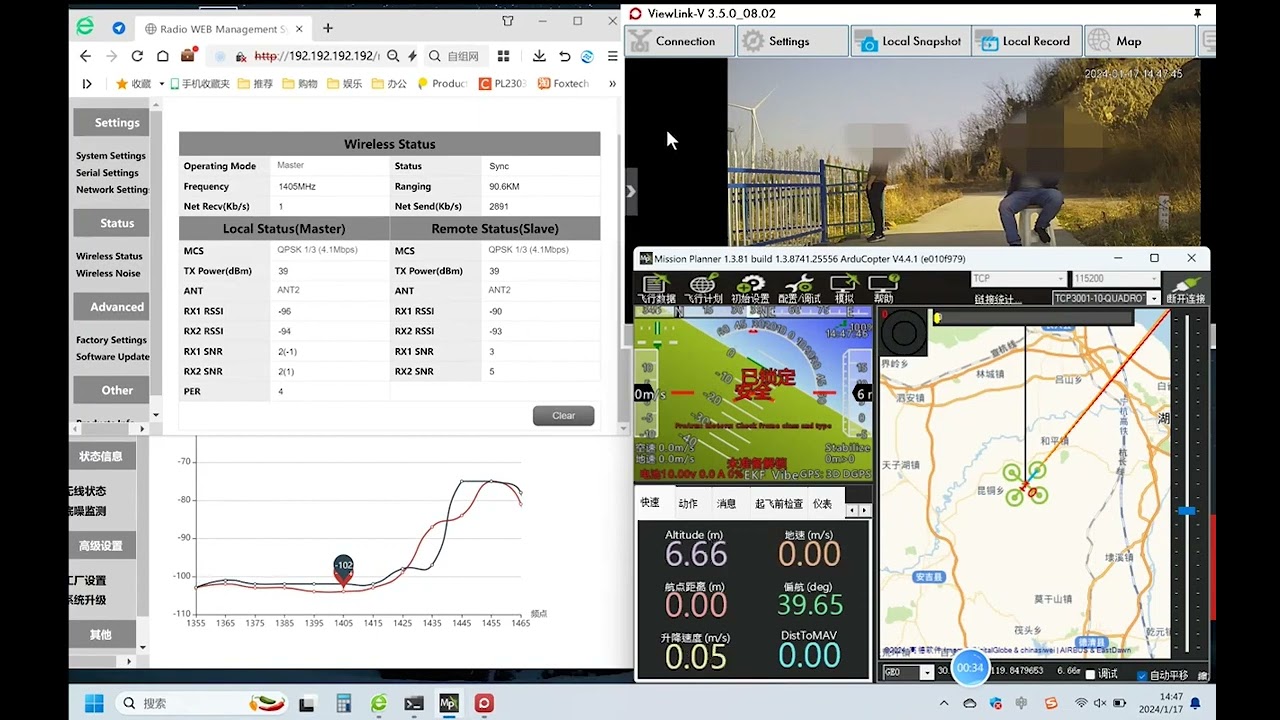Expand the 收藏 favorites dropdown arrow
The height and width of the screenshot is (720, 1280).
click(161, 84)
